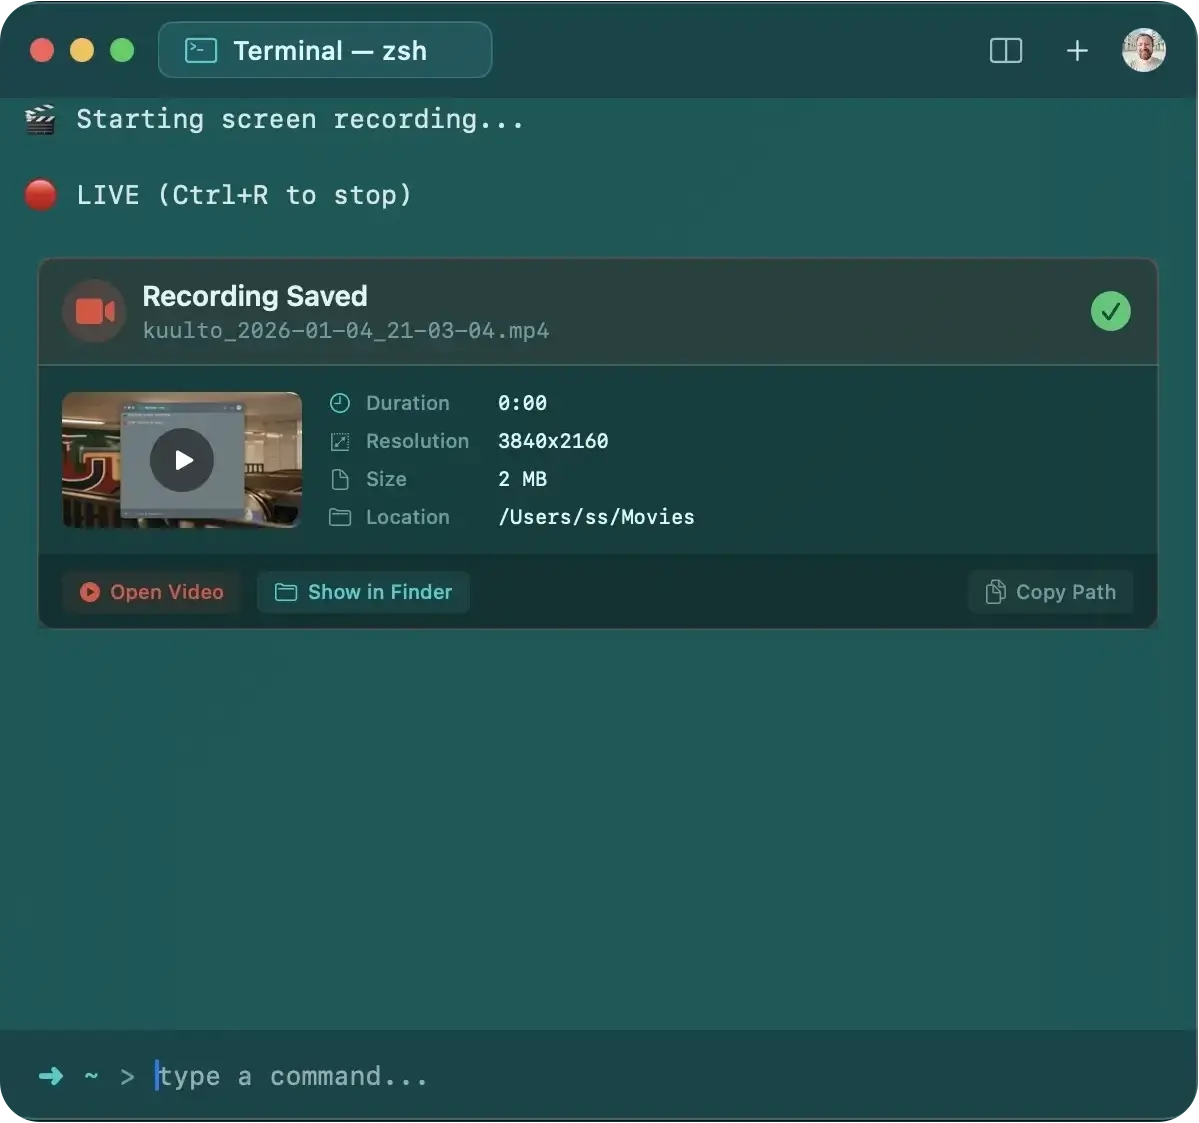Click the red video camera icon

[92, 311]
